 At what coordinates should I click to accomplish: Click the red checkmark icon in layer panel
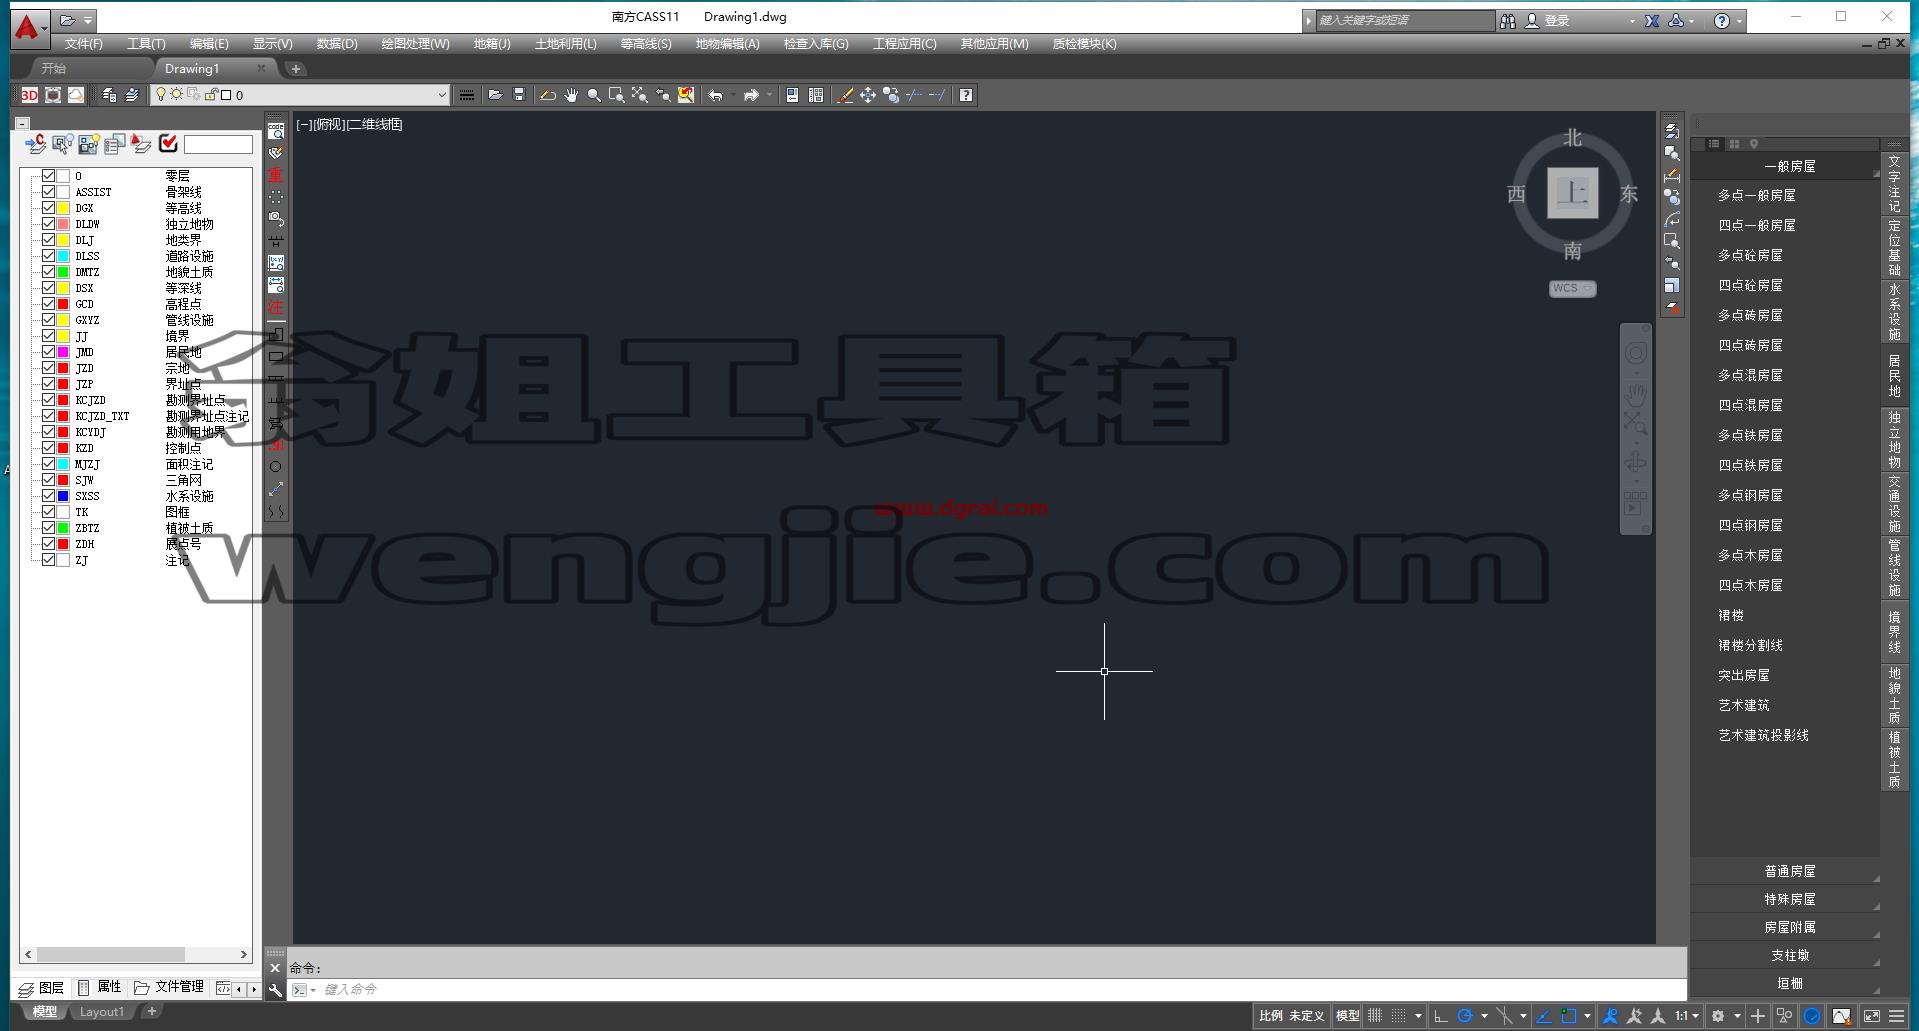coord(168,144)
